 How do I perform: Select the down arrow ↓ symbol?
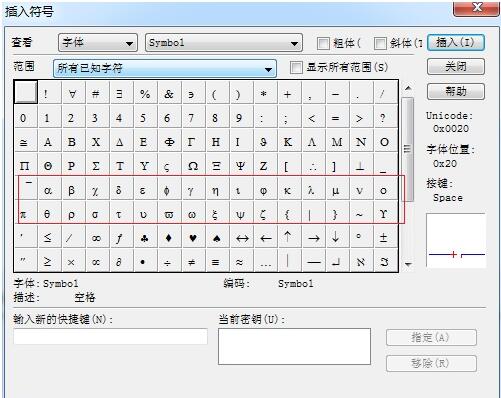tap(336, 237)
